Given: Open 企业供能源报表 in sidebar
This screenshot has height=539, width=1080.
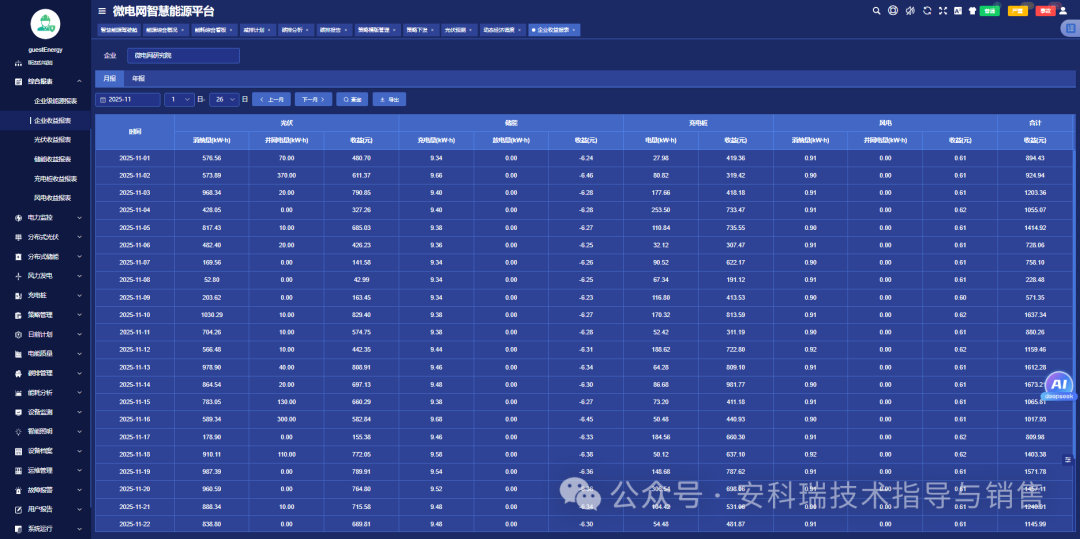Looking at the screenshot, I should click(56, 101).
